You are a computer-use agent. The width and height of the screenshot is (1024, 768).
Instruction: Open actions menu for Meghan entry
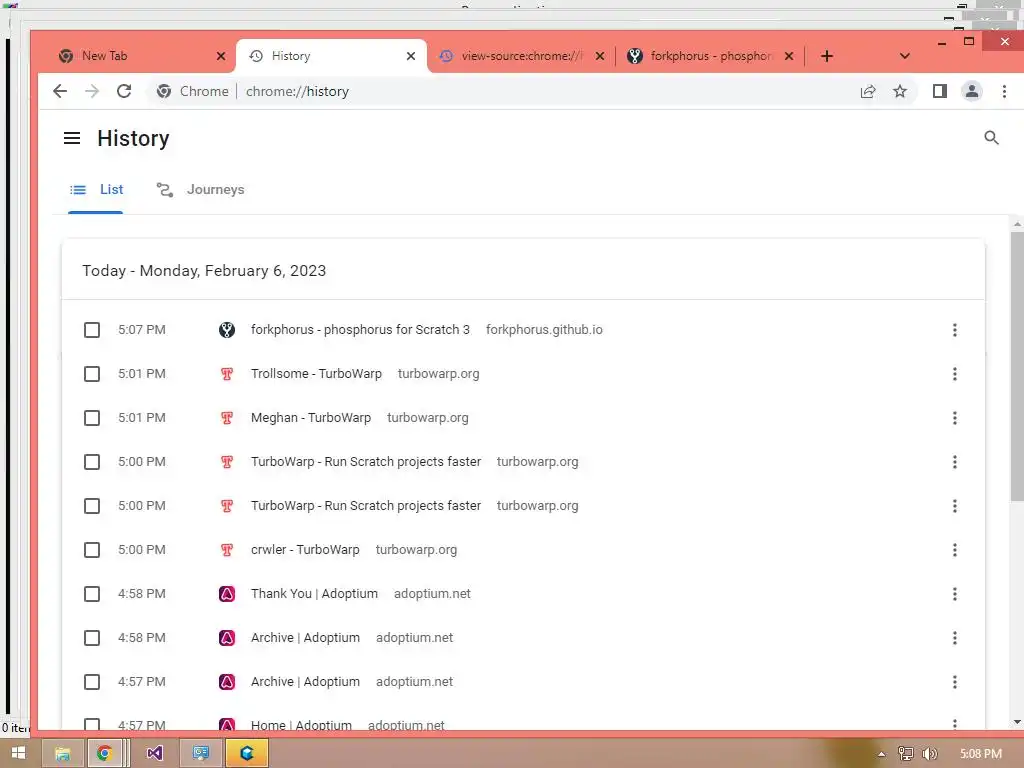955,418
